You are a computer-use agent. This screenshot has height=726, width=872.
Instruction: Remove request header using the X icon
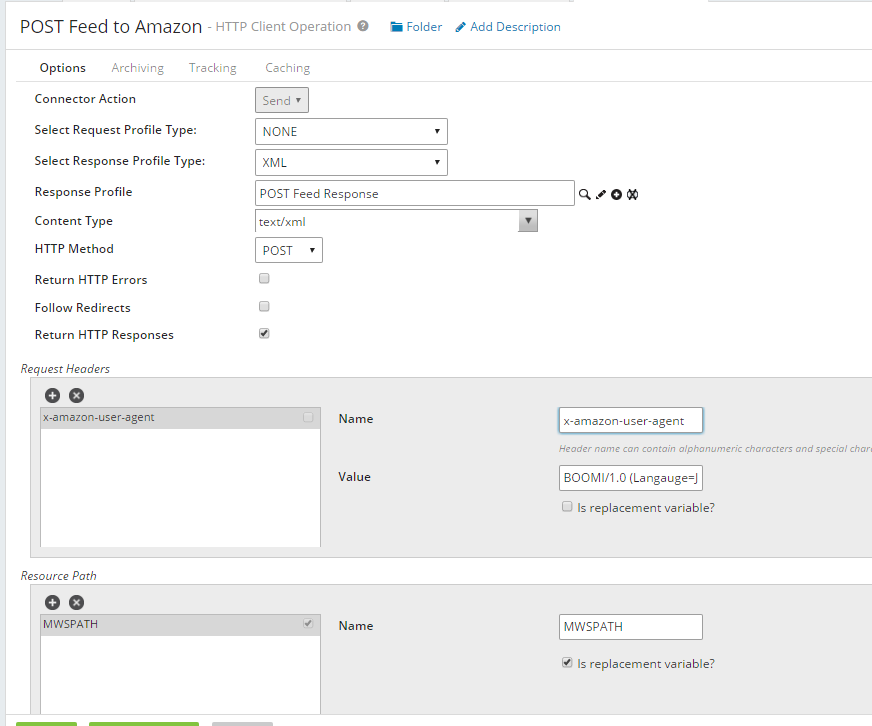tap(77, 395)
